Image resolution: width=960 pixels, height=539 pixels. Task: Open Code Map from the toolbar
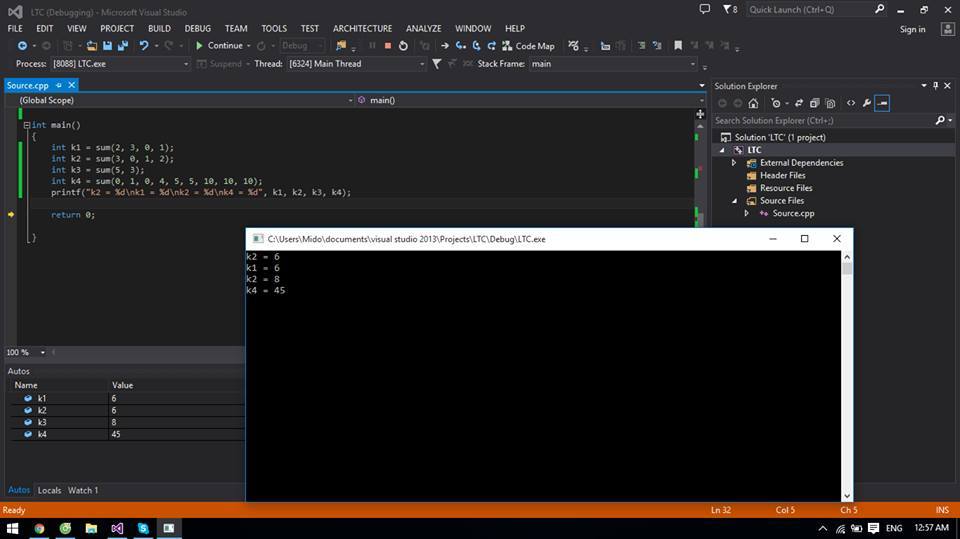(527, 46)
